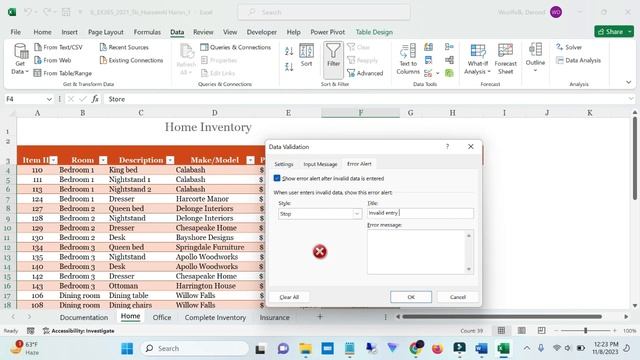Image resolution: width=640 pixels, height=360 pixels.
Task: Open Data Validation help question mark
Action: (447, 146)
